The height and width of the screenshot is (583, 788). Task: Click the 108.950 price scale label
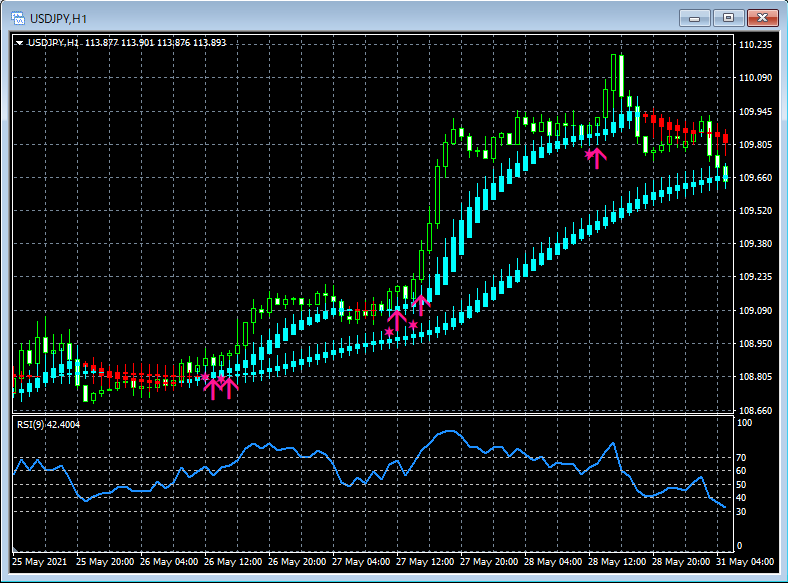coord(755,344)
